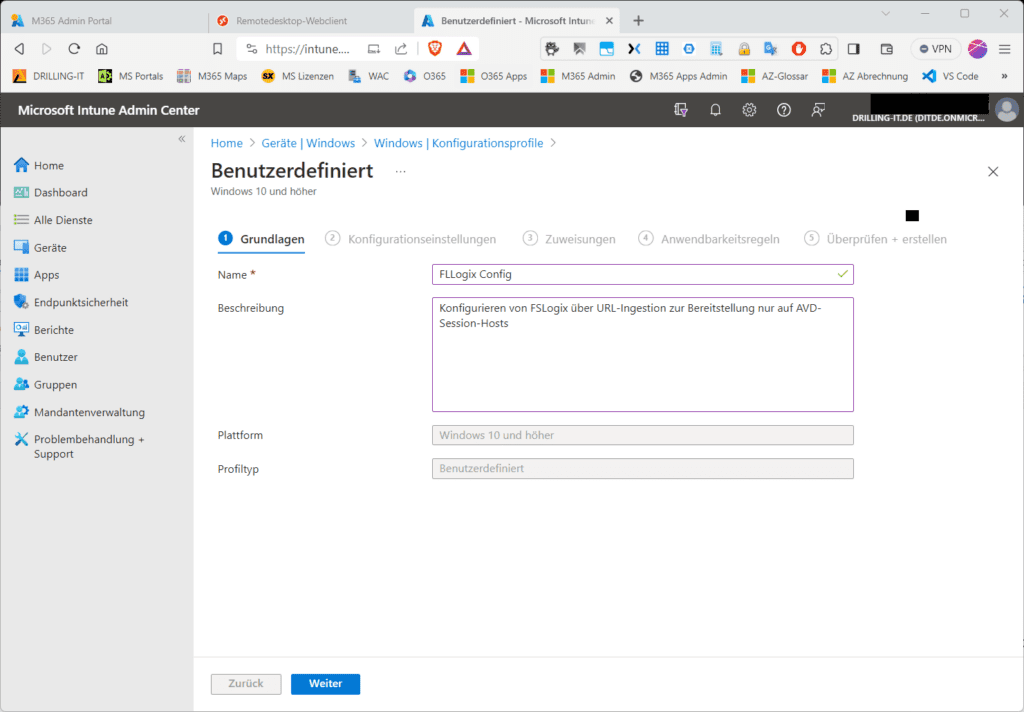The height and width of the screenshot is (712, 1024).
Task: Select the Konfigurationseinstellungen step tab
Action: click(411, 239)
